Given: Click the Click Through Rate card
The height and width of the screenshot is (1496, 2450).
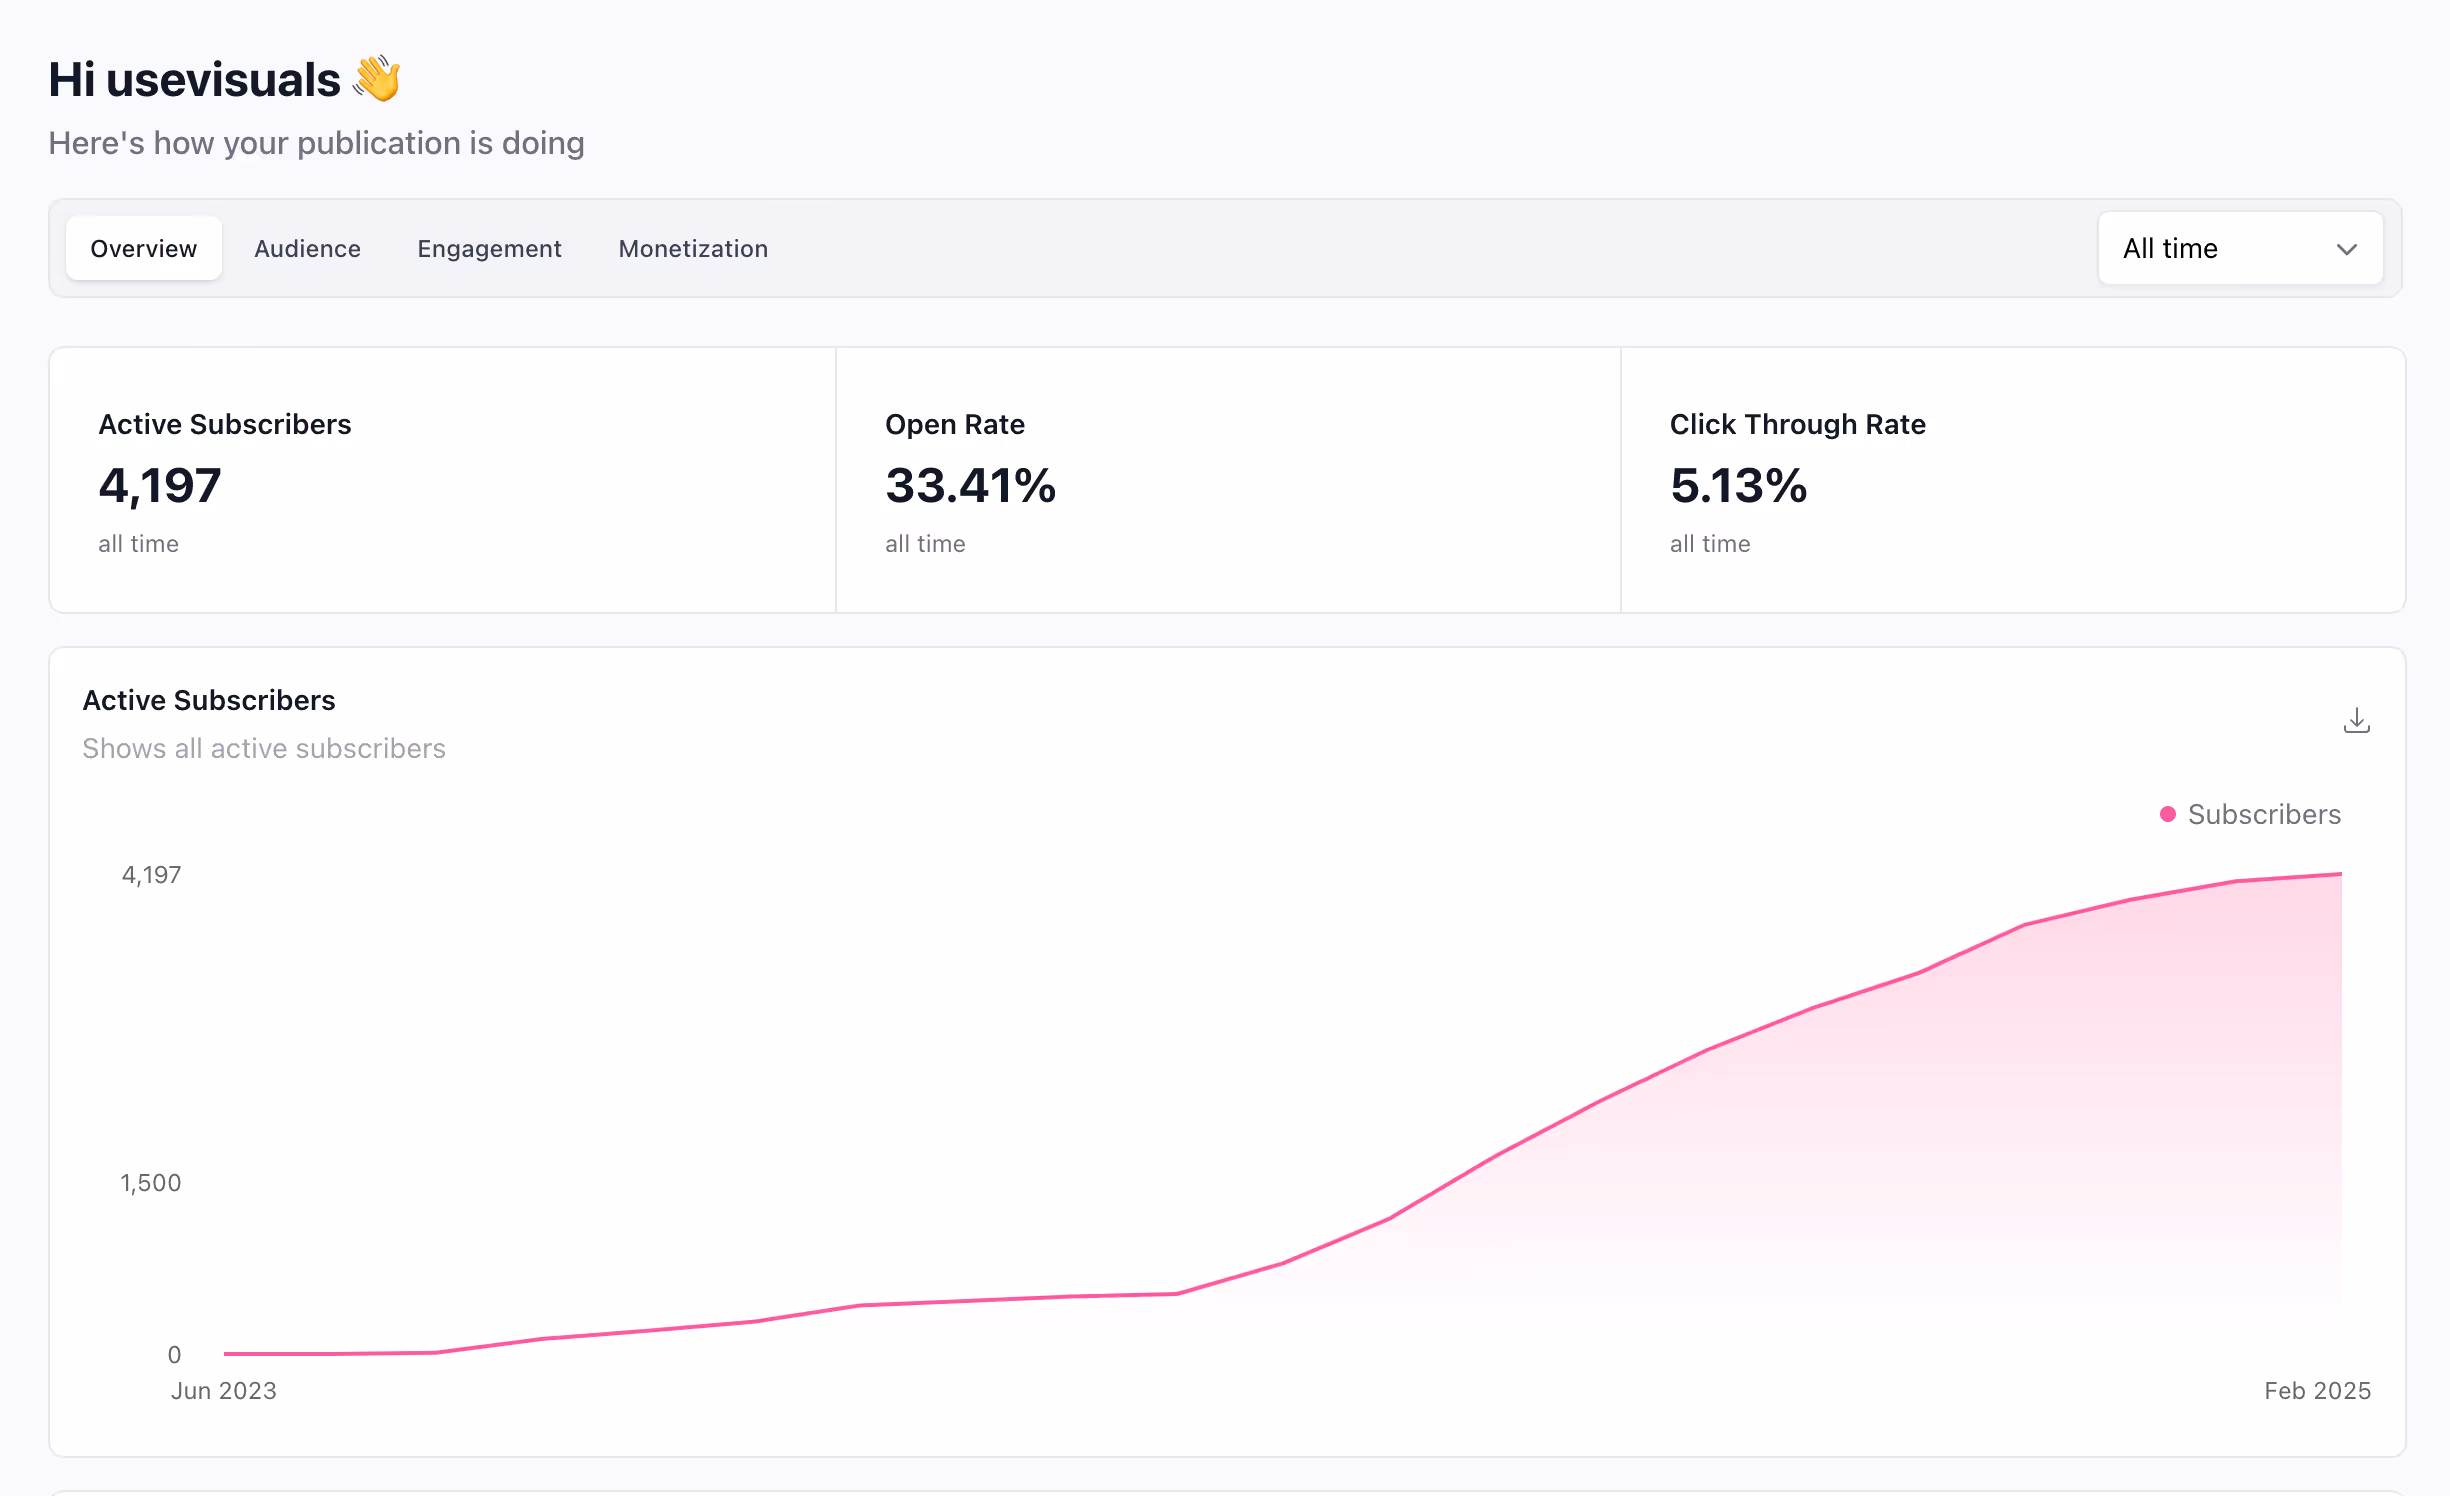Looking at the screenshot, I should (2012, 480).
